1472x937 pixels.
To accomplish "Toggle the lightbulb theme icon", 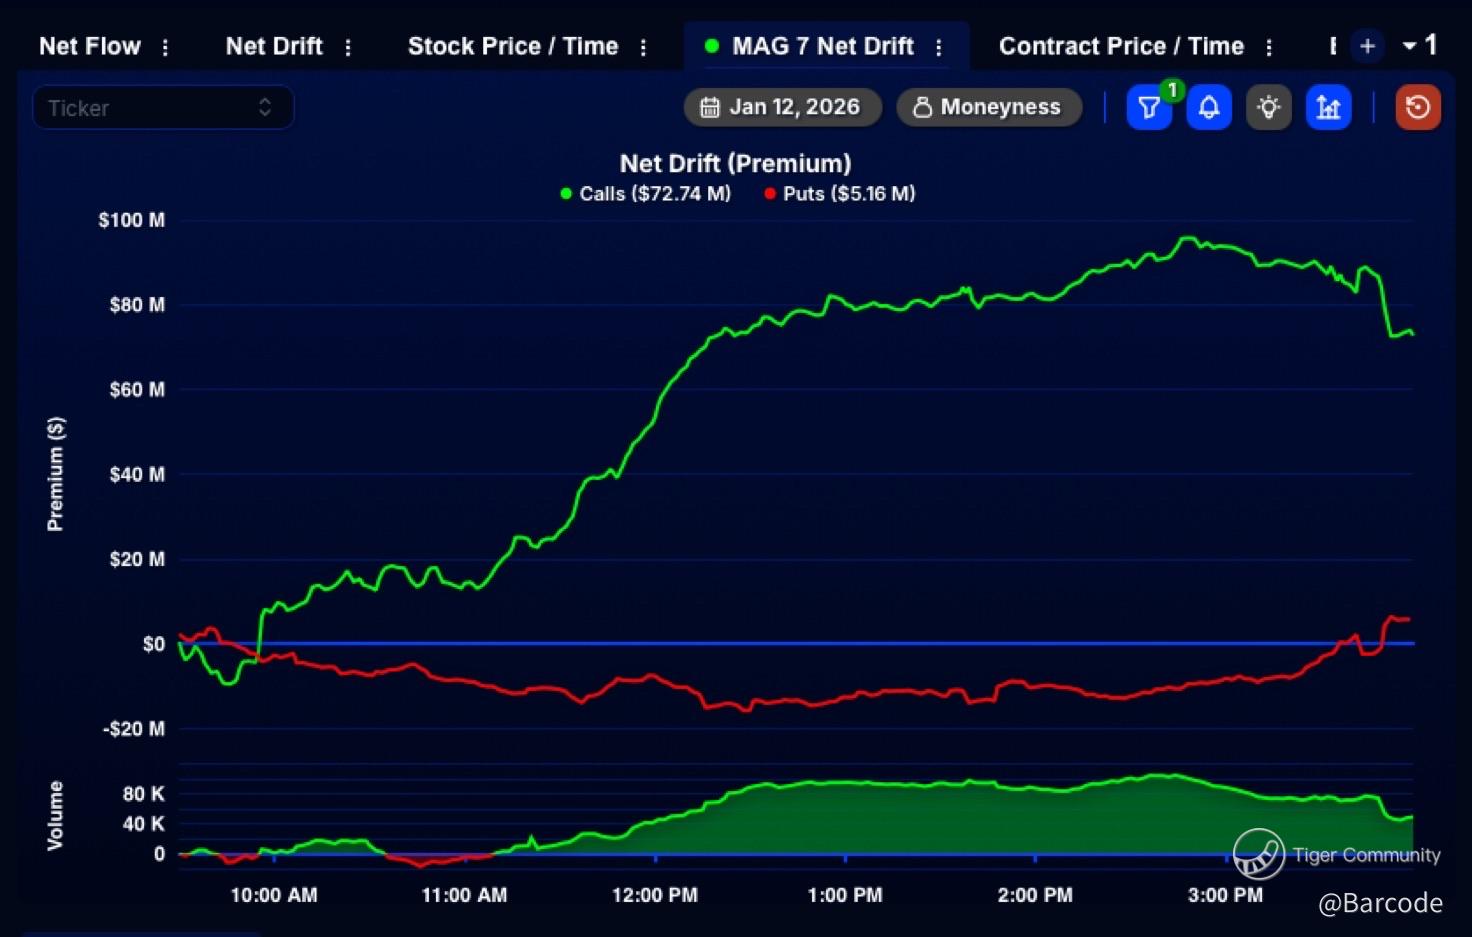I will (x=1269, y=107).
